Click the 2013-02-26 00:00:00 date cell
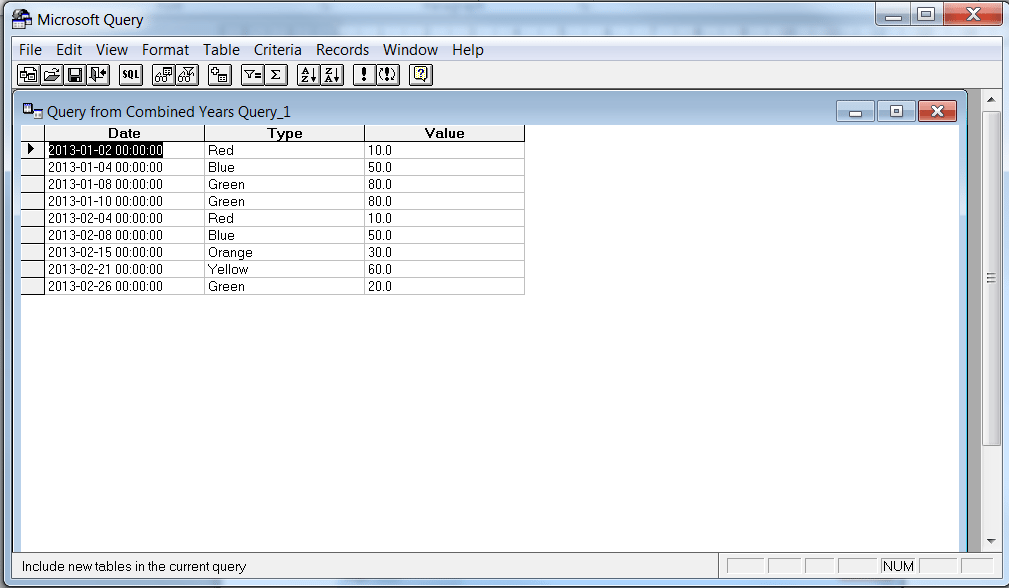This screenshot has height=588, width=1009. point(124,286)
